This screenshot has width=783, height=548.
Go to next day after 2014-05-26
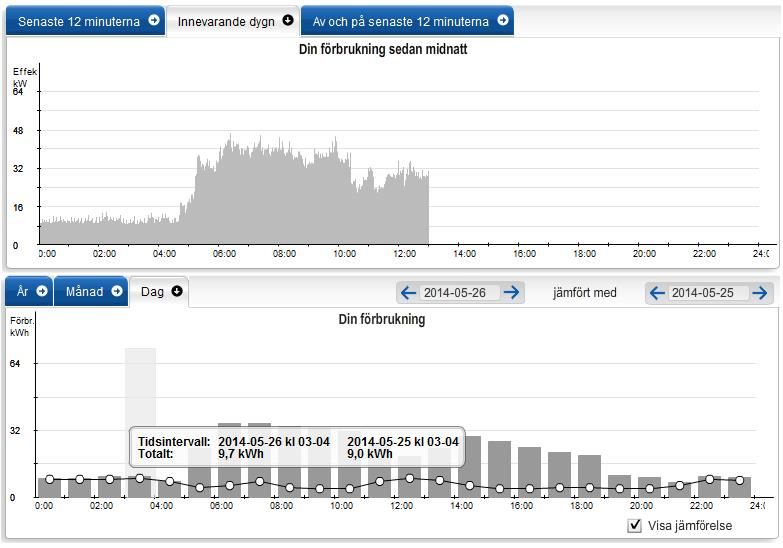pos(511,292)
